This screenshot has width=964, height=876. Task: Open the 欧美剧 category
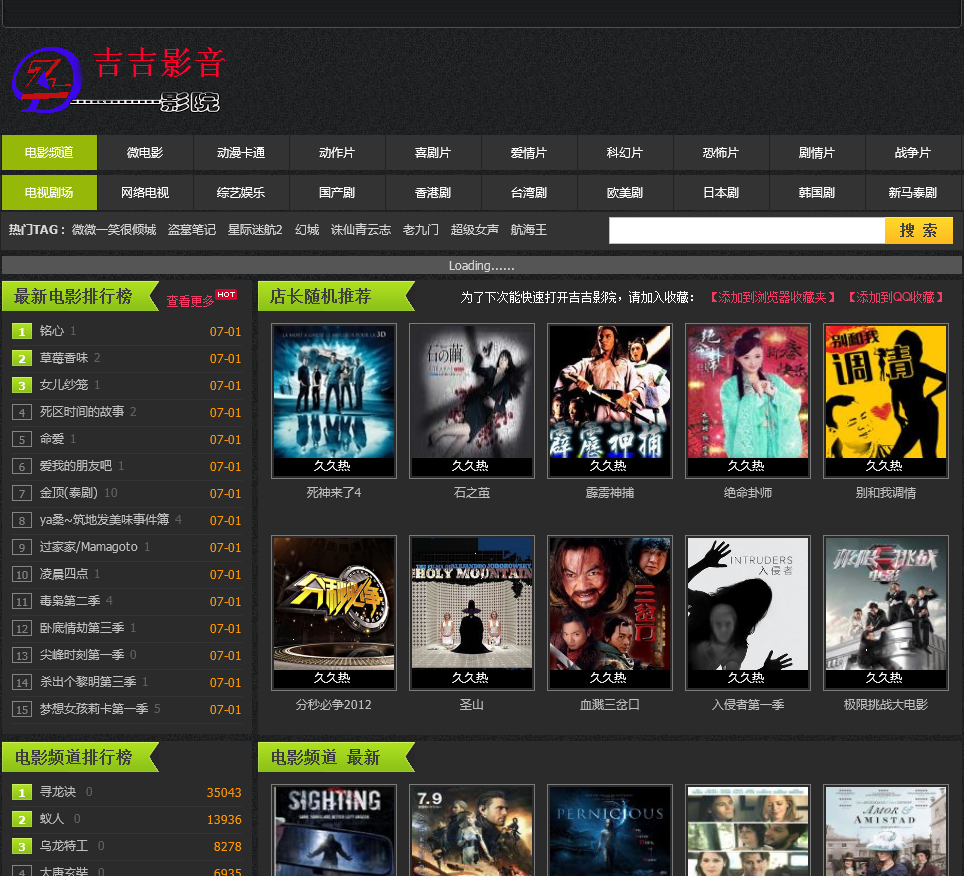click(x=625, y=192)
